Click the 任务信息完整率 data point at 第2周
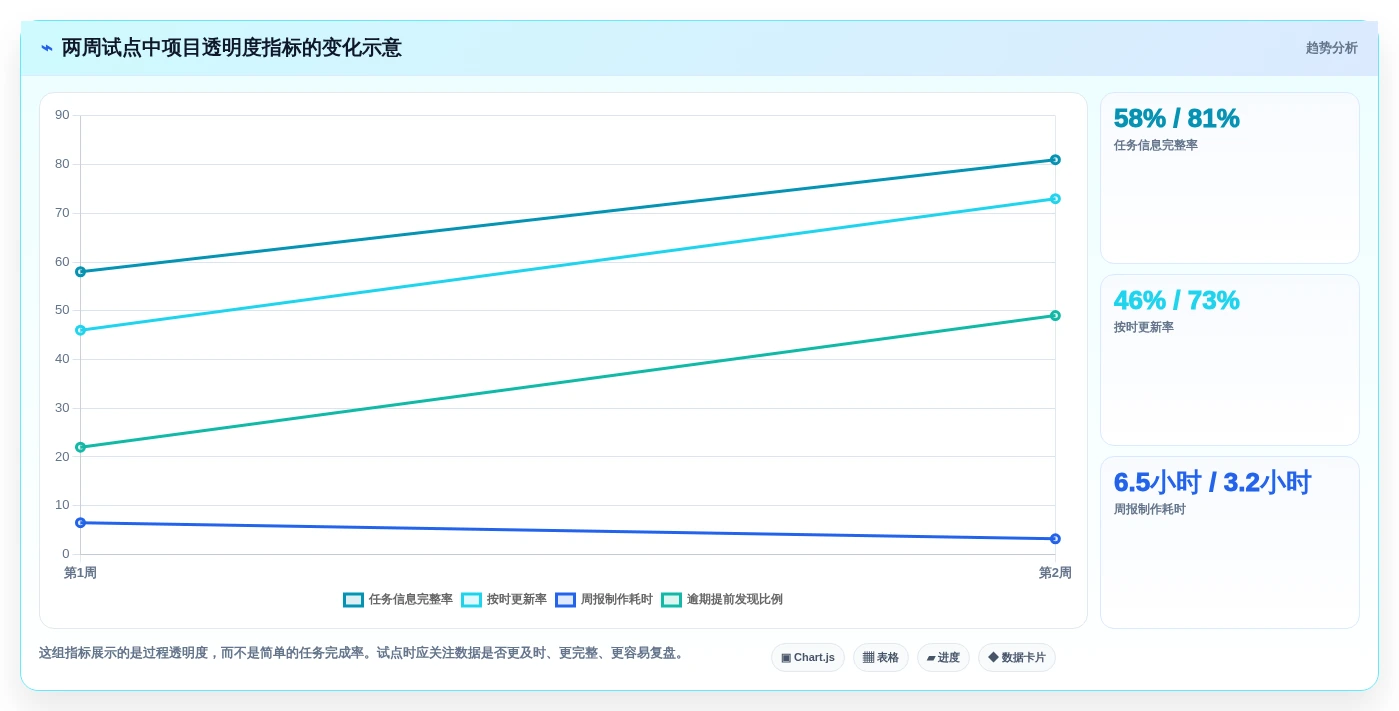Viewport: 1399px width, 711px height. pos(1055,160)
